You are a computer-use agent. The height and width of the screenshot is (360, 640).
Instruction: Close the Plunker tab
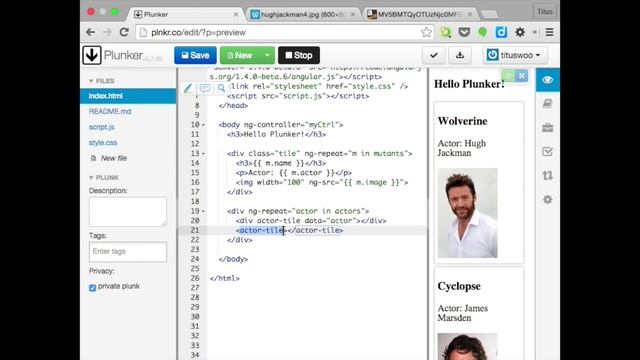pos(236,14)
